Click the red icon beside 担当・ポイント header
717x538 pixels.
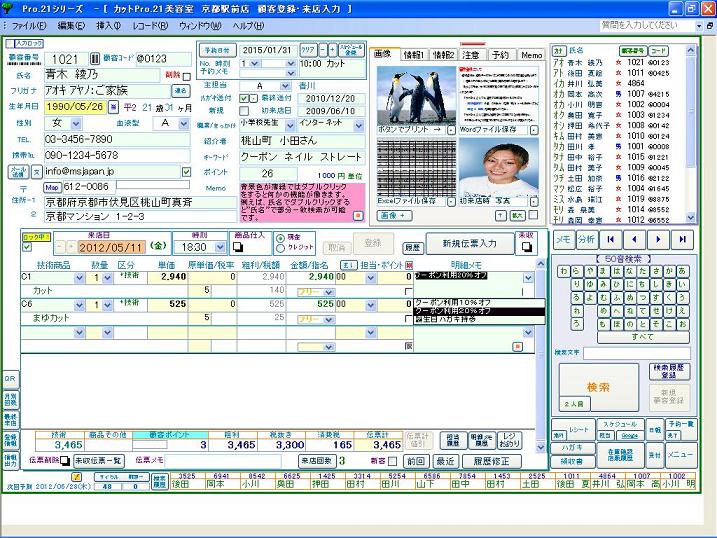pyautogui.click(x=409, y=265)
